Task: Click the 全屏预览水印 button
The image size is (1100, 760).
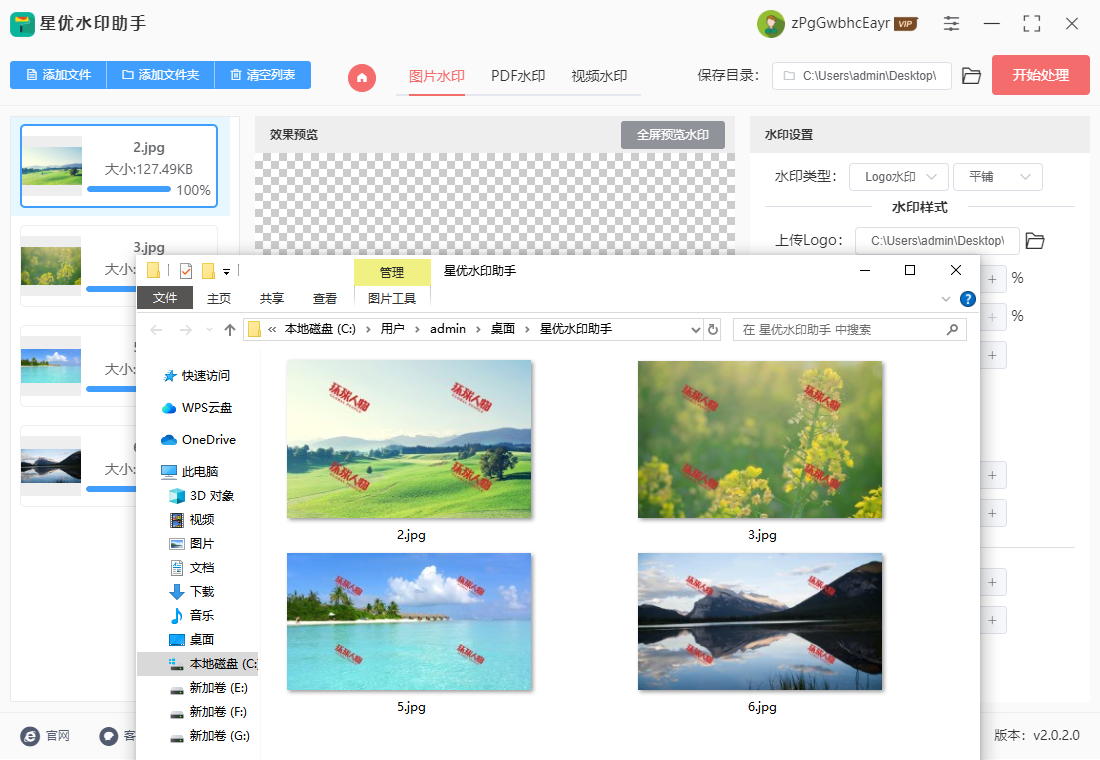Action: [x=673, y=135]
